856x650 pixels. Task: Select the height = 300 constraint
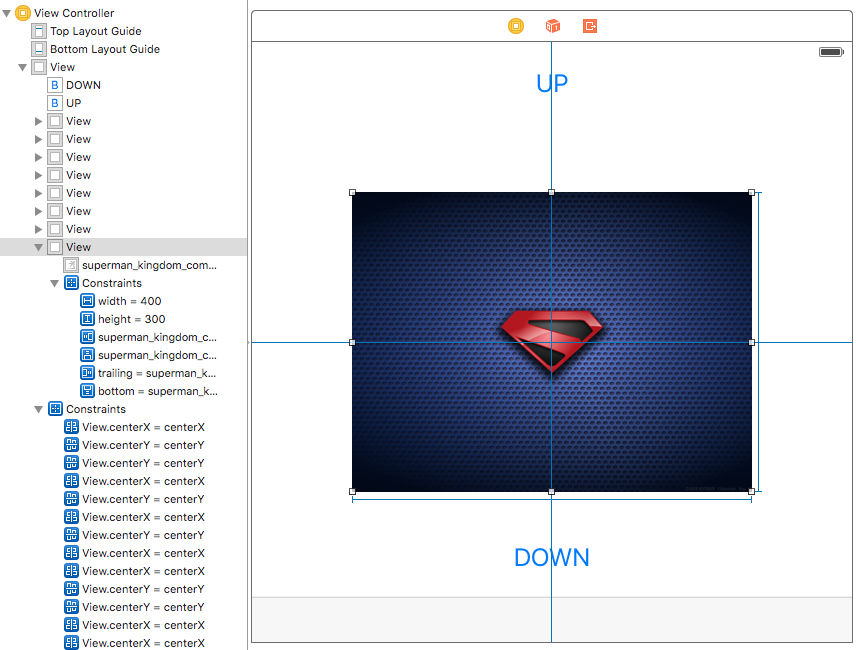[131, 319]
